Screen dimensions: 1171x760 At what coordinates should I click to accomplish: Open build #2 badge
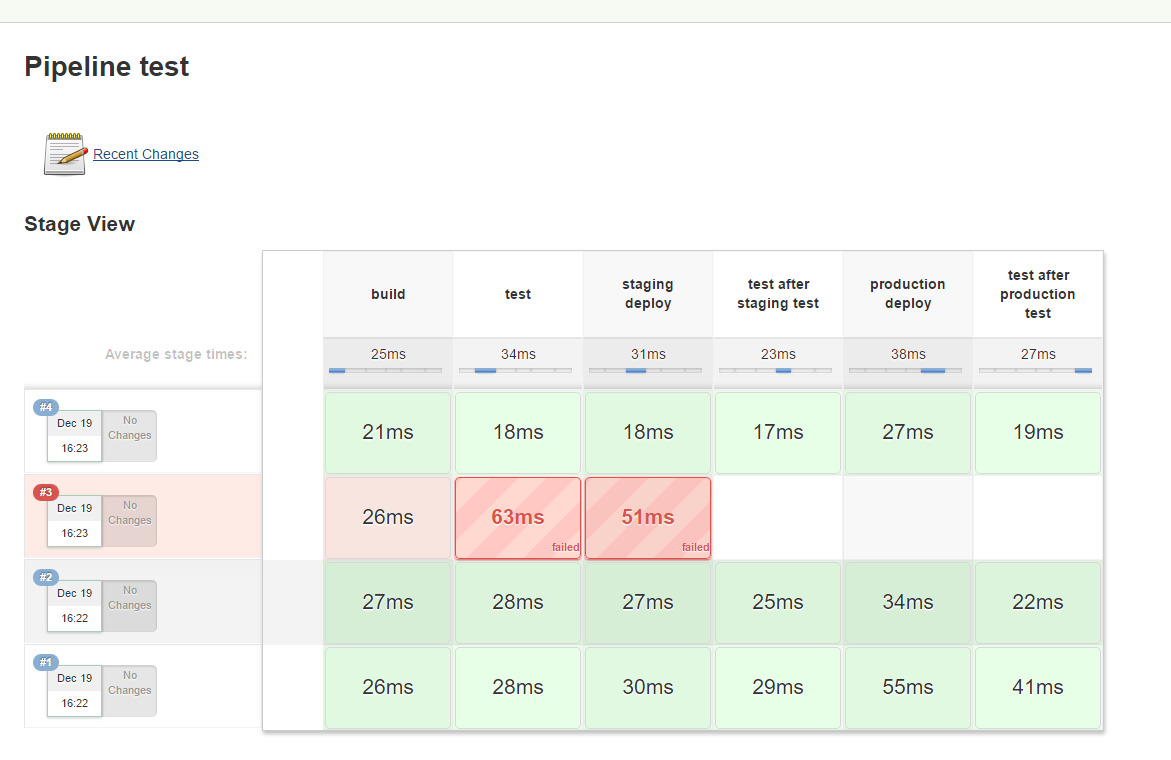pos(46,577)
